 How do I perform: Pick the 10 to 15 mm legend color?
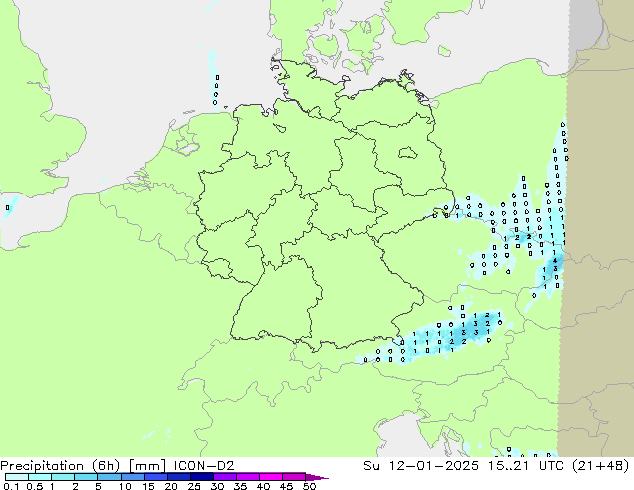(133, 477)
